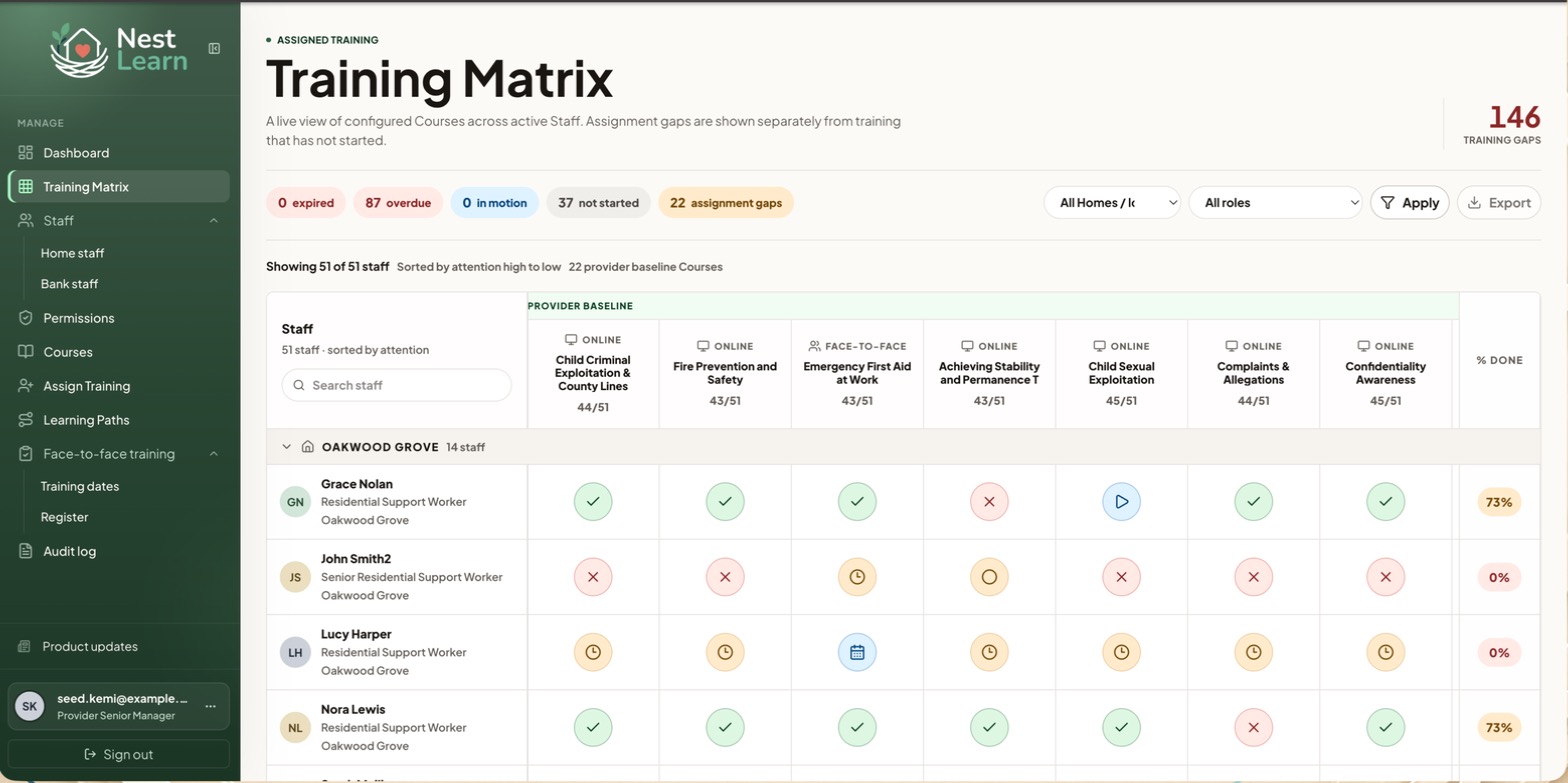Click the Learning Paths icon
The height and width of the screenshot is (783, 1568).
pyautogui.click(x=26, y=420)
